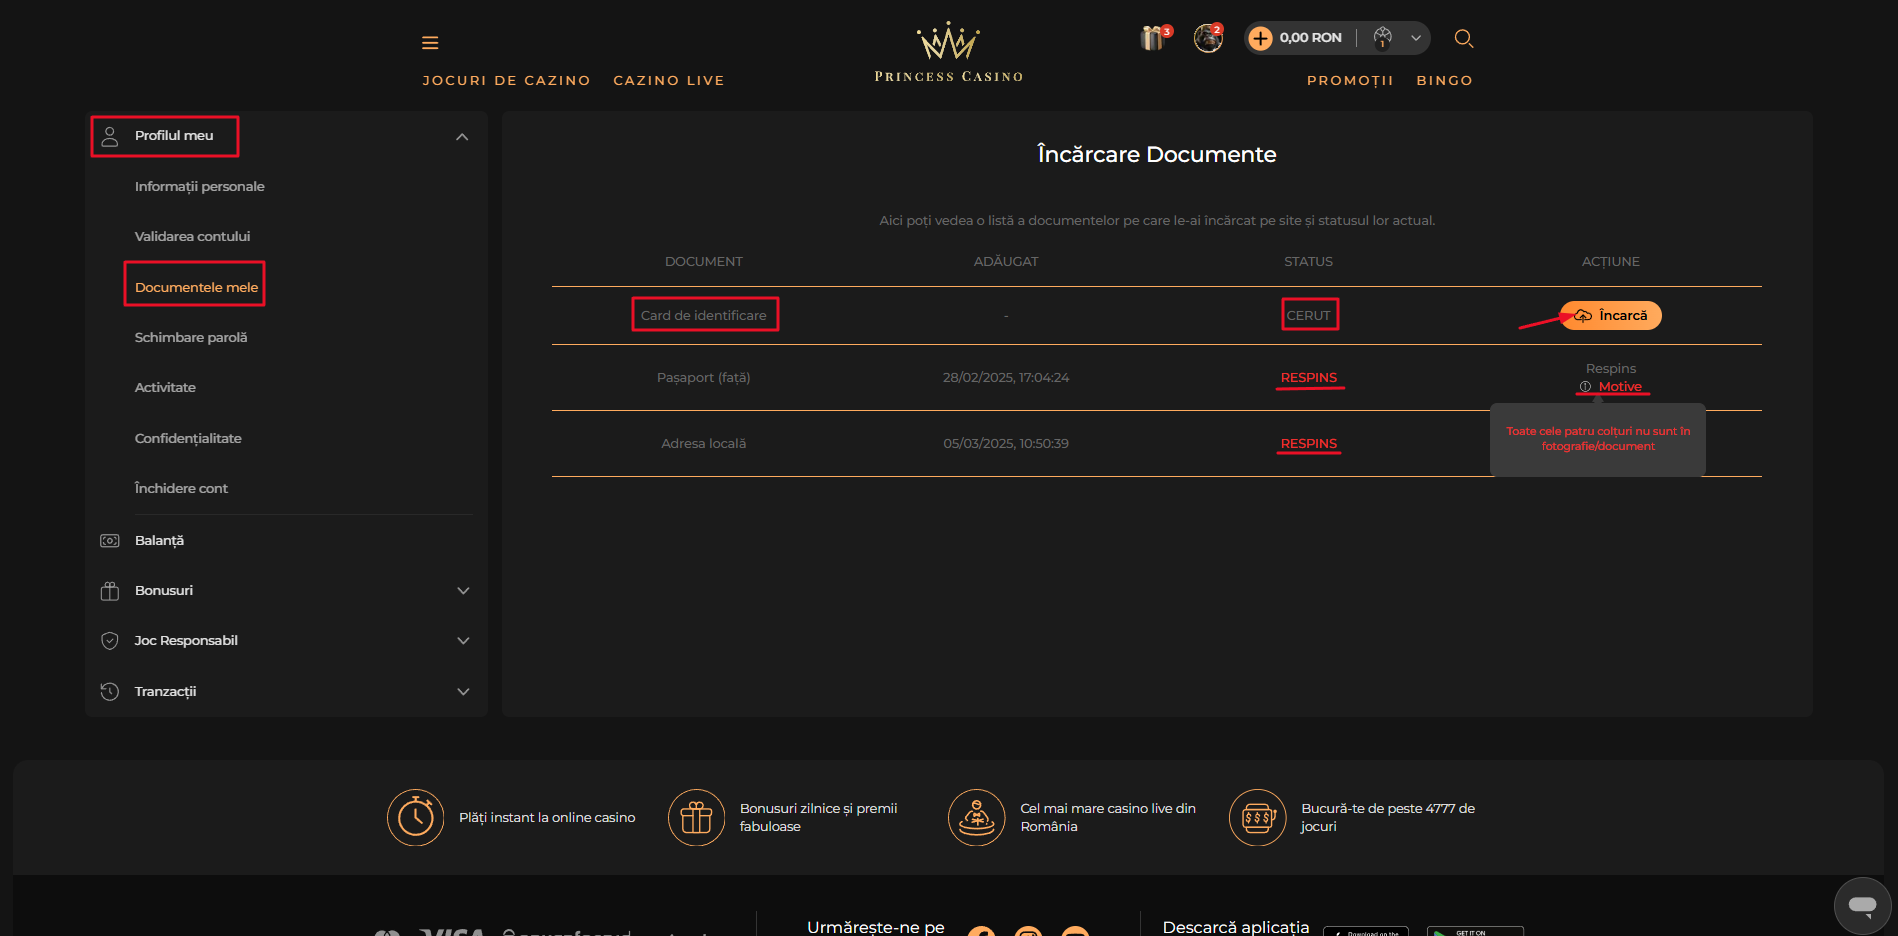Click the Joc Responsabil label
Image resolution: width=1898 pixels, height=936 pixels.
pos(186,641)
